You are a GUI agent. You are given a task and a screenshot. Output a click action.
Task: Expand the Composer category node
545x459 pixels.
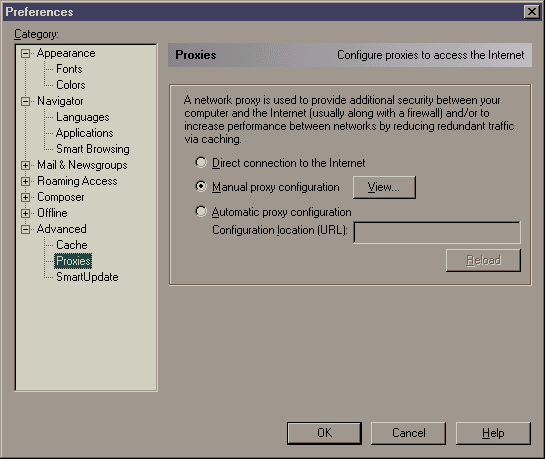[x=25, y=197]
